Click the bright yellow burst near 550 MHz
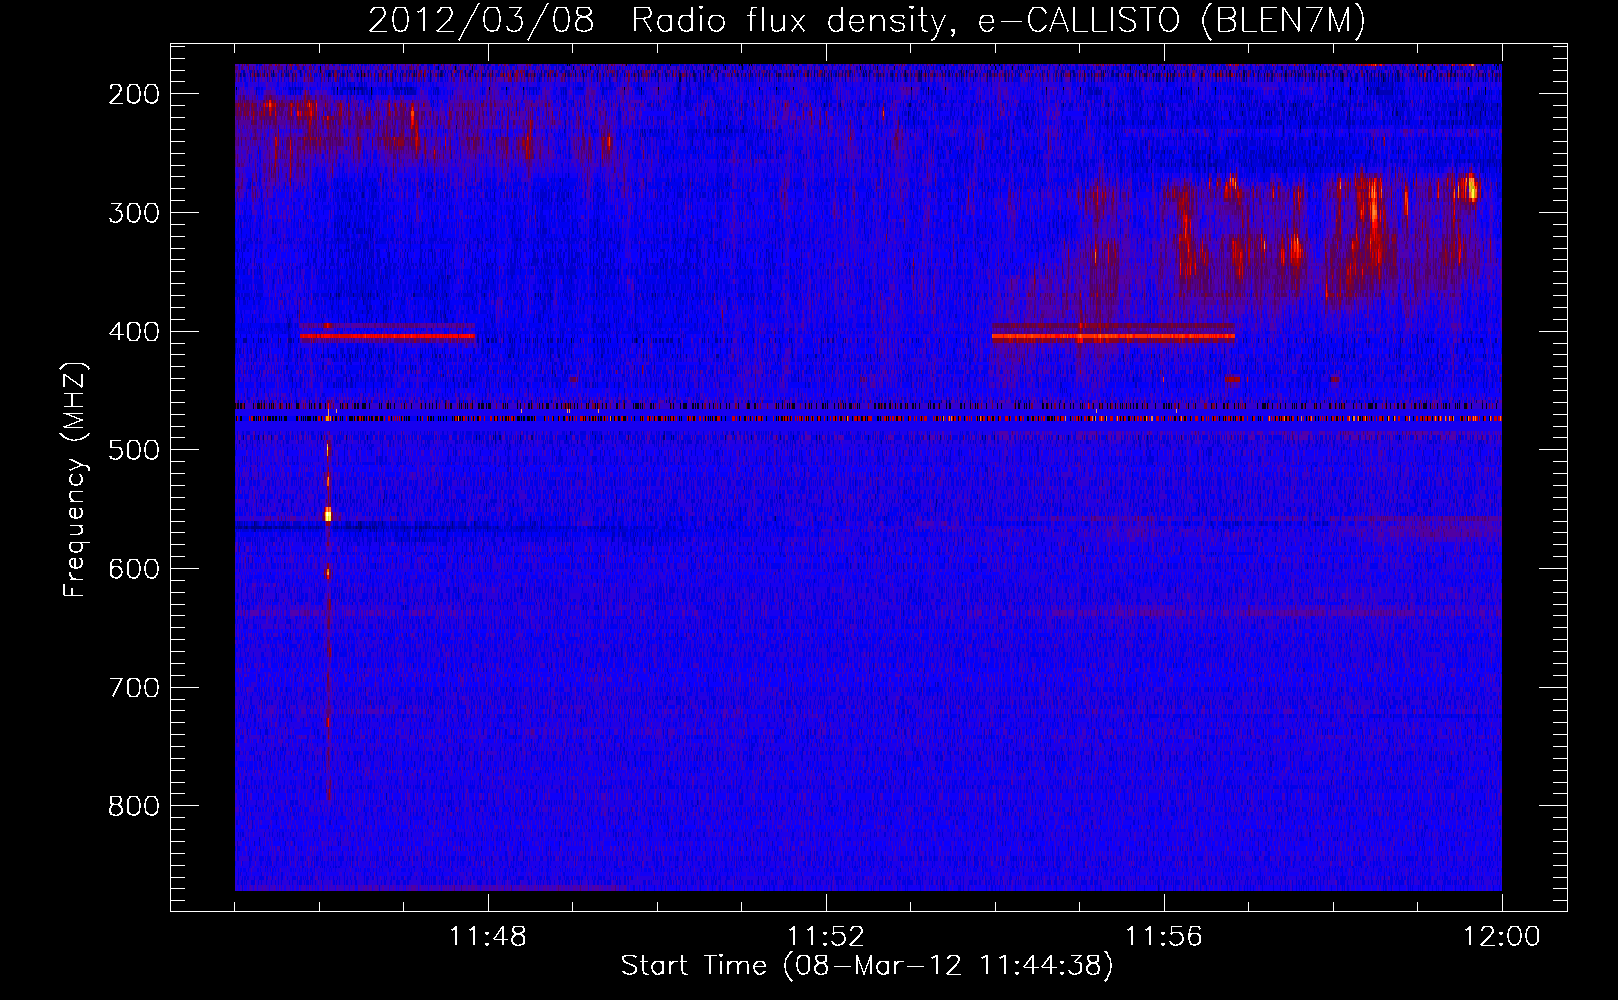The width and height of the screenshot is (1618, 1000). point(328,515)
